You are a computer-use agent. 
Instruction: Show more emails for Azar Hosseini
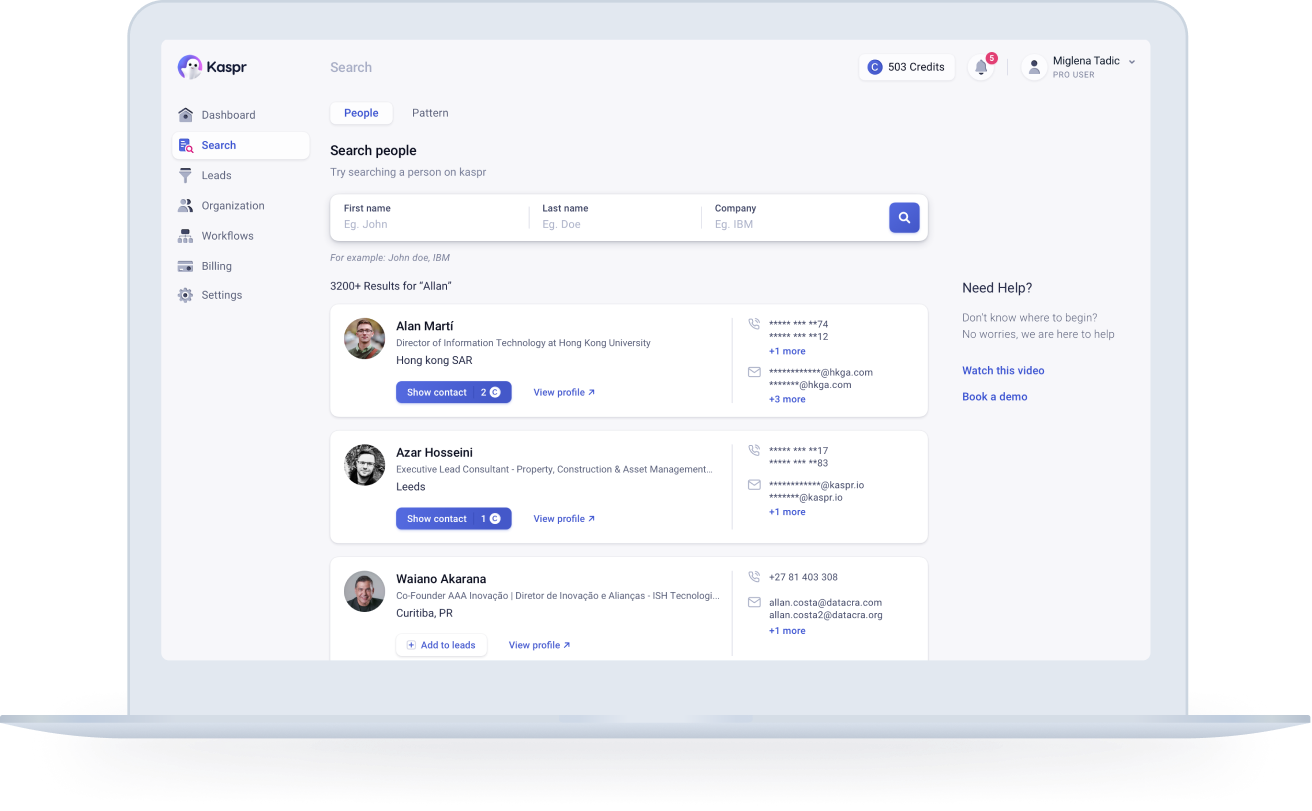[787, 512]
